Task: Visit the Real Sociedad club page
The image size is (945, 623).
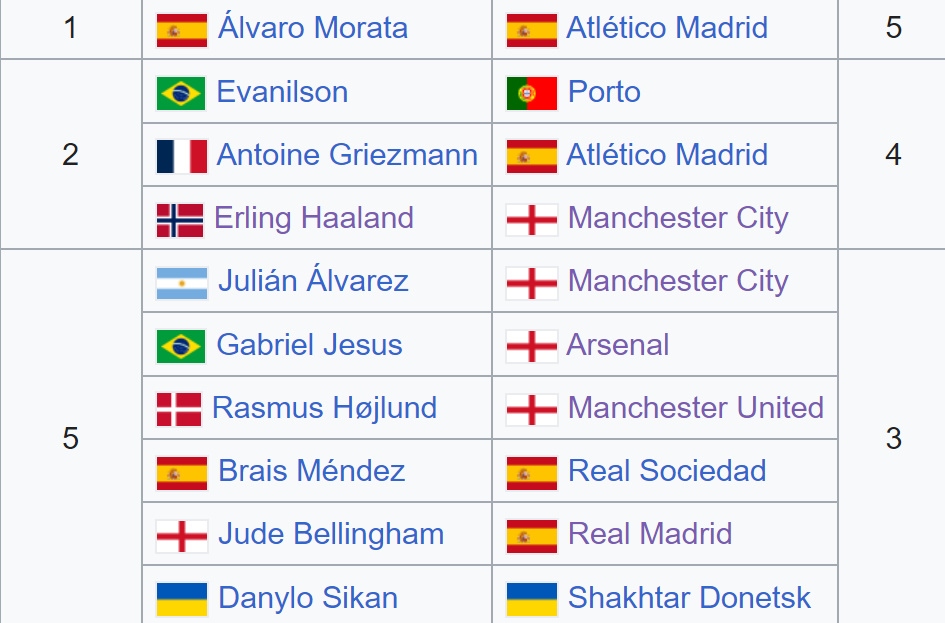Action: [x=667, y=471]
